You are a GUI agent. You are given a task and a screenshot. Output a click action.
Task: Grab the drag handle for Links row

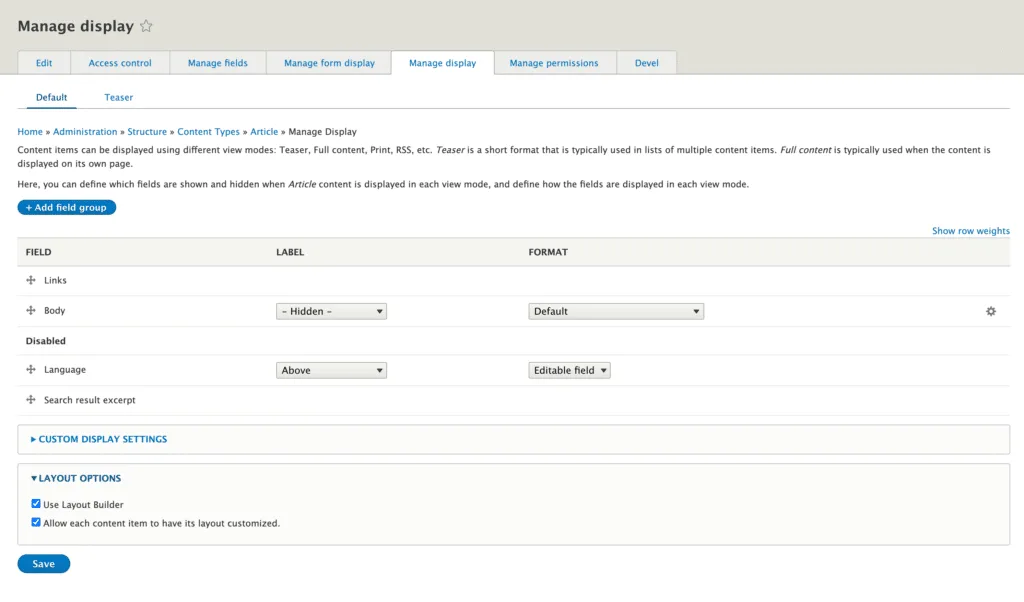pos(31,280)
